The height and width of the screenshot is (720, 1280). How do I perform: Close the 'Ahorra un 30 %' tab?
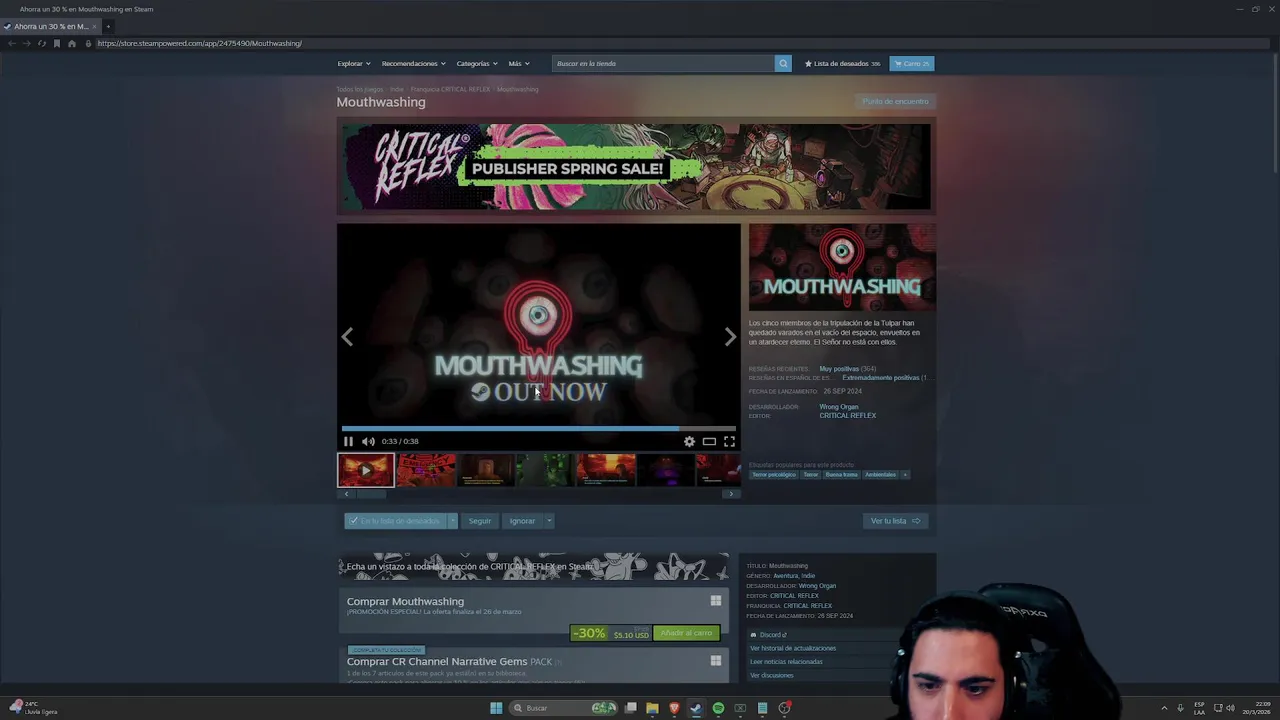94,27
